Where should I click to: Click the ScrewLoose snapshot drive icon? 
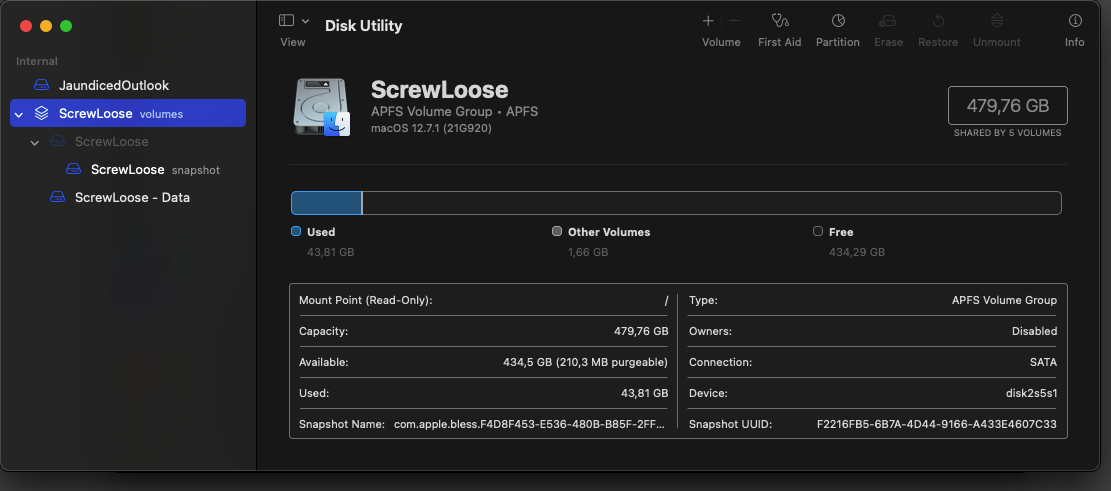74,169
